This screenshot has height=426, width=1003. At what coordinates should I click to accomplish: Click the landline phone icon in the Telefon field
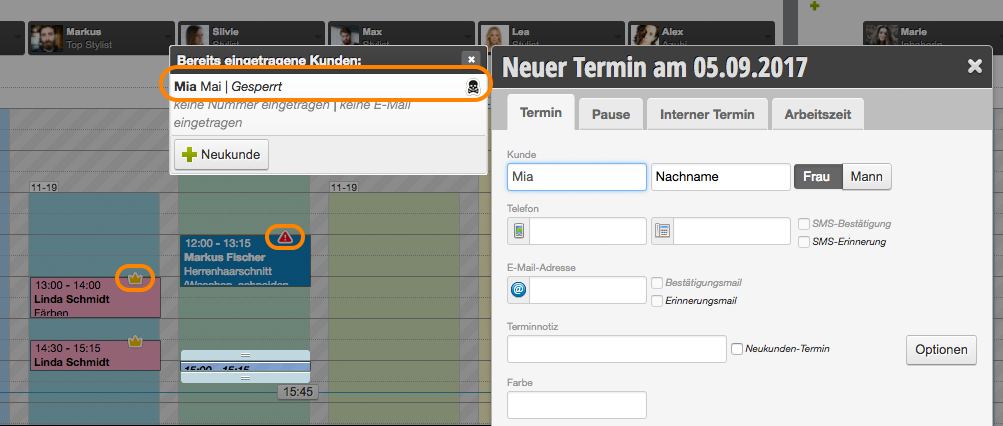tap(663, 231)
